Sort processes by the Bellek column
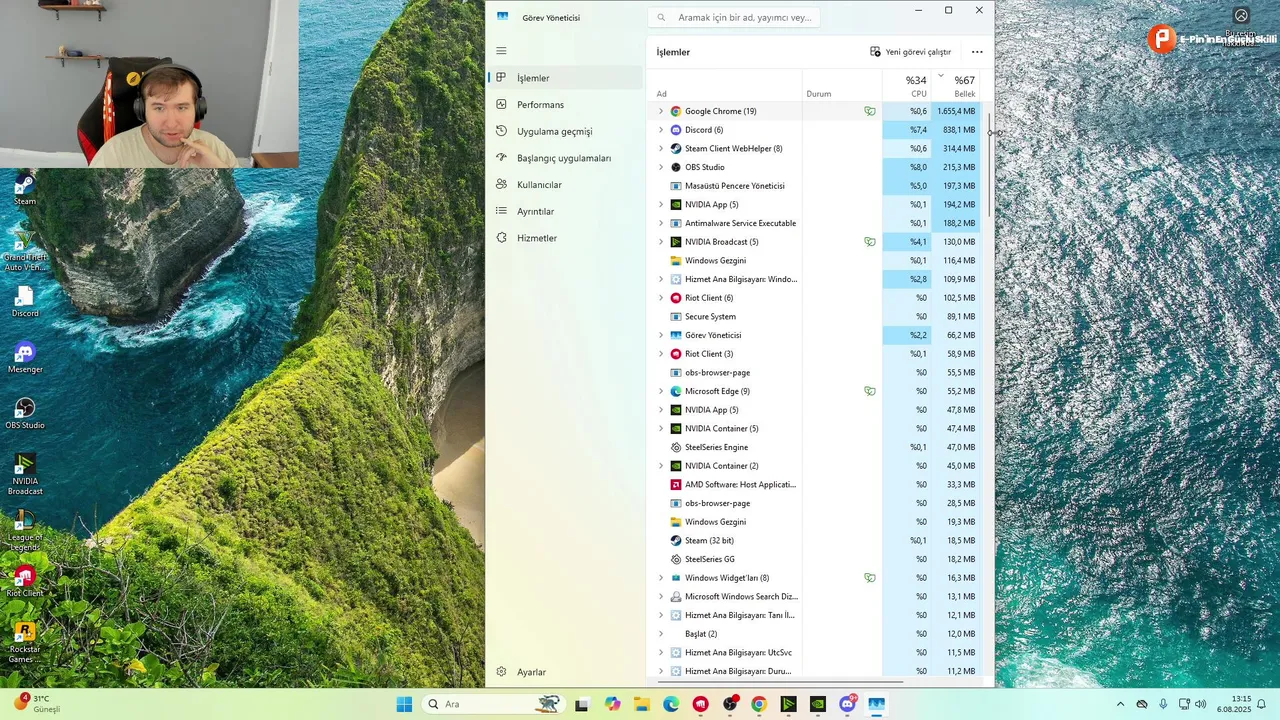Image resolution: width=1280 pixels, height=720 pixels. coord(956,85)
